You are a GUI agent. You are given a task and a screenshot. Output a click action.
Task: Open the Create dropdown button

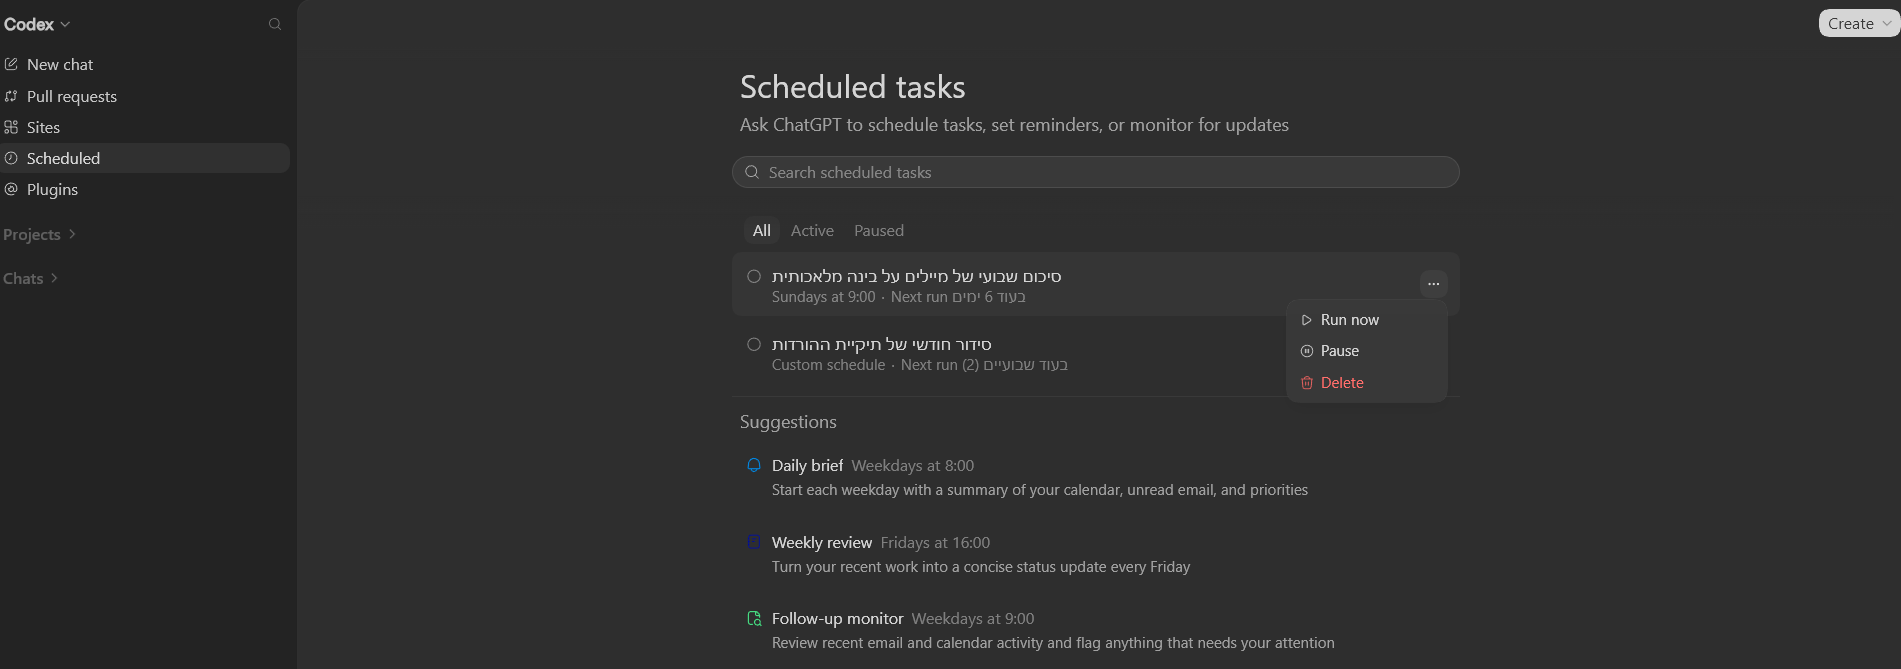[x=1858, y=24]
